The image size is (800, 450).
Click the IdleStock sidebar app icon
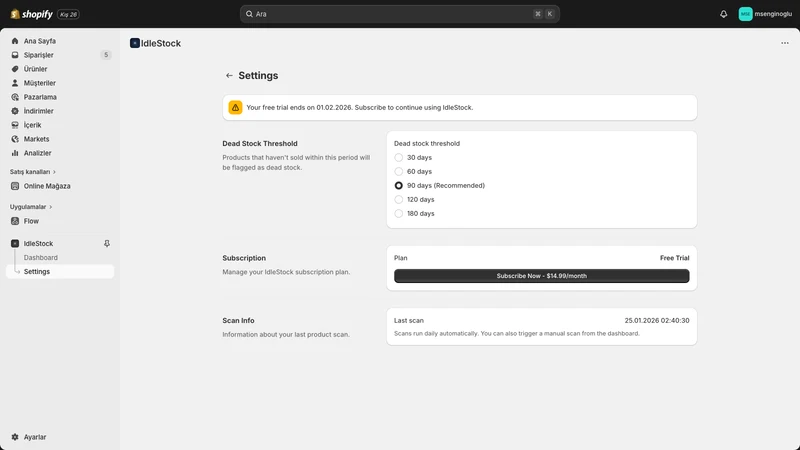pyautogui.click(x=15, y=244)
